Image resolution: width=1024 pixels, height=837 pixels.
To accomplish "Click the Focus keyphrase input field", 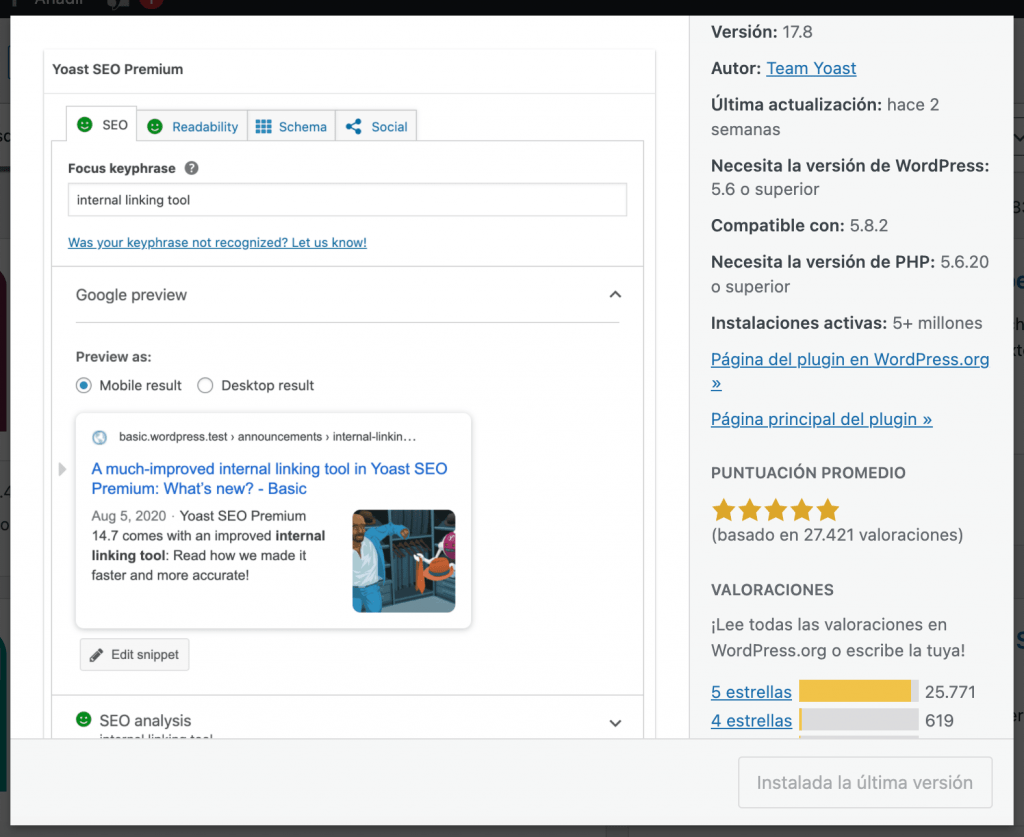I will pos(347,200).
